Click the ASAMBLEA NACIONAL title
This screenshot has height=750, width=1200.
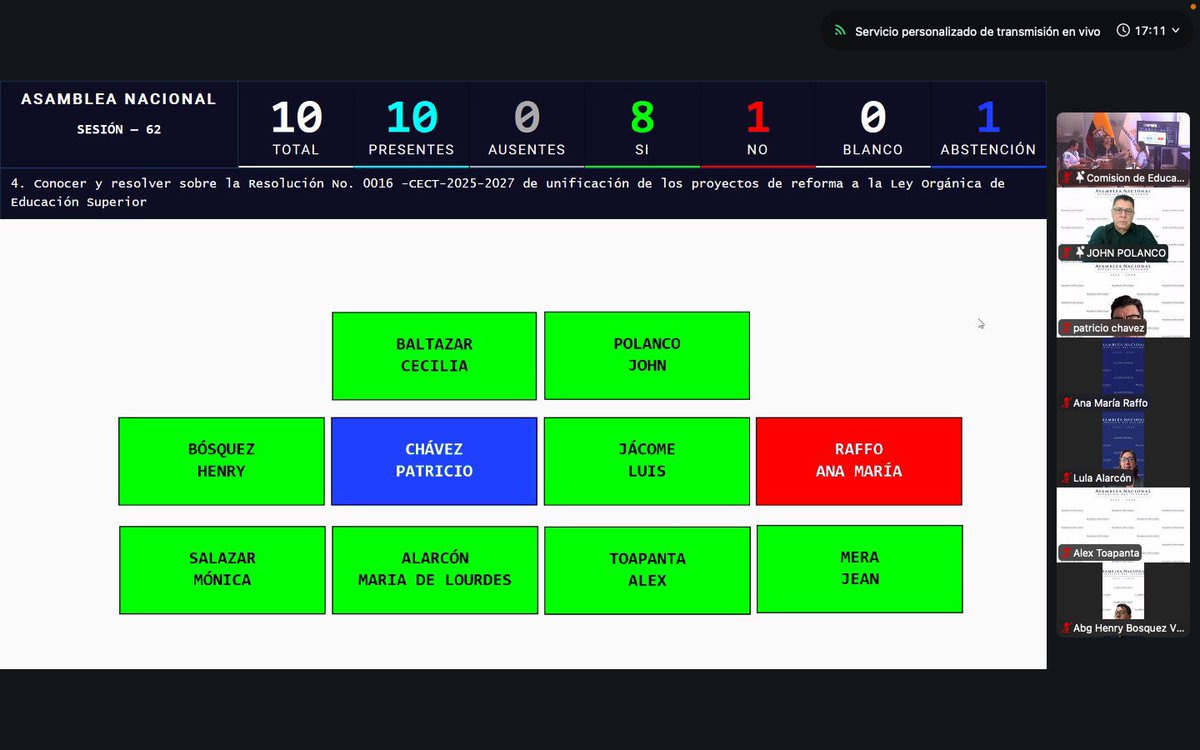(x=118, y=99)
